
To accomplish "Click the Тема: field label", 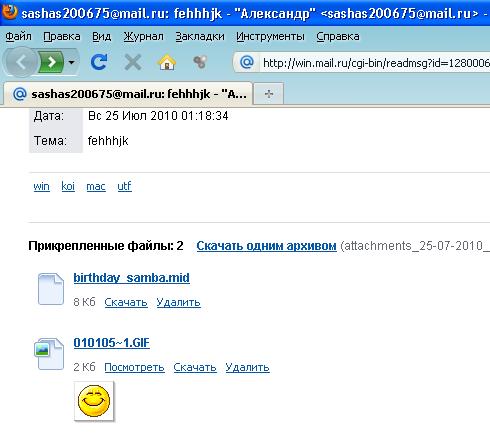I will coord(50,141).
